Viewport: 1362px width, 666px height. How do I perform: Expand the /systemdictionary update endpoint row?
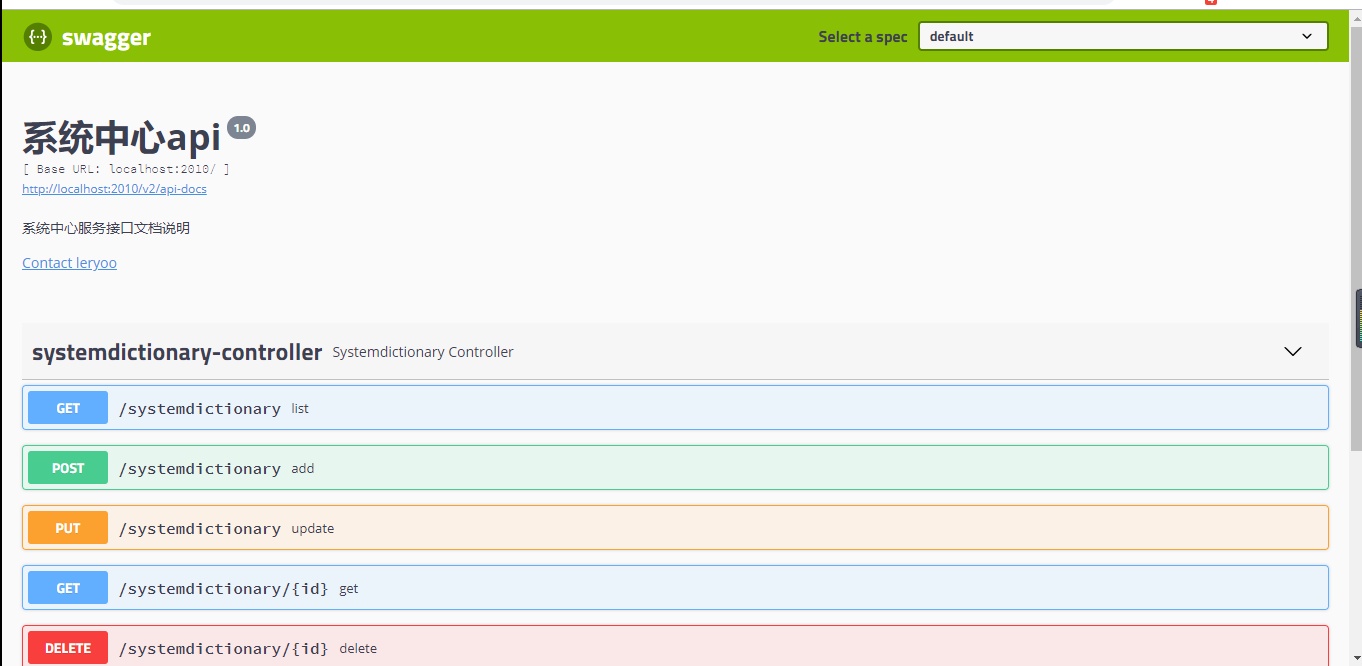(700, 528)
